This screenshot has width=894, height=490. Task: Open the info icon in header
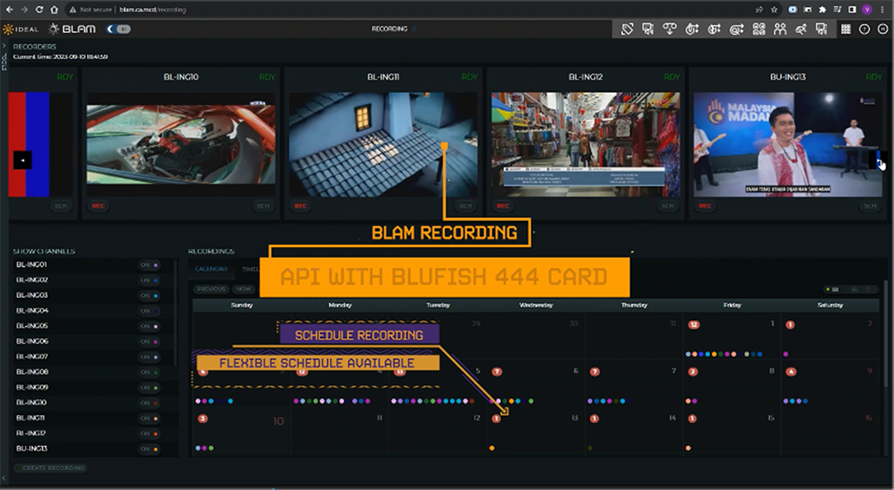point(865,29)
